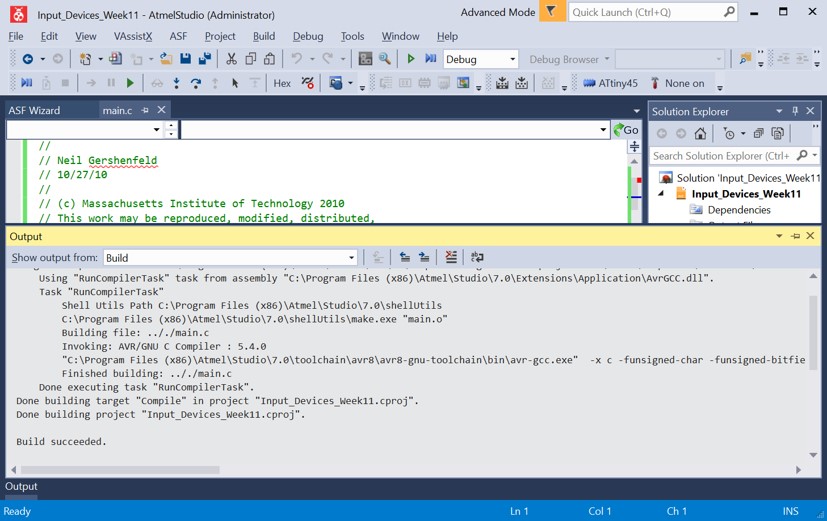This screenshot has width=827, height=521.
Task: Click the Step Into icon
Action: tap(177, 83)
